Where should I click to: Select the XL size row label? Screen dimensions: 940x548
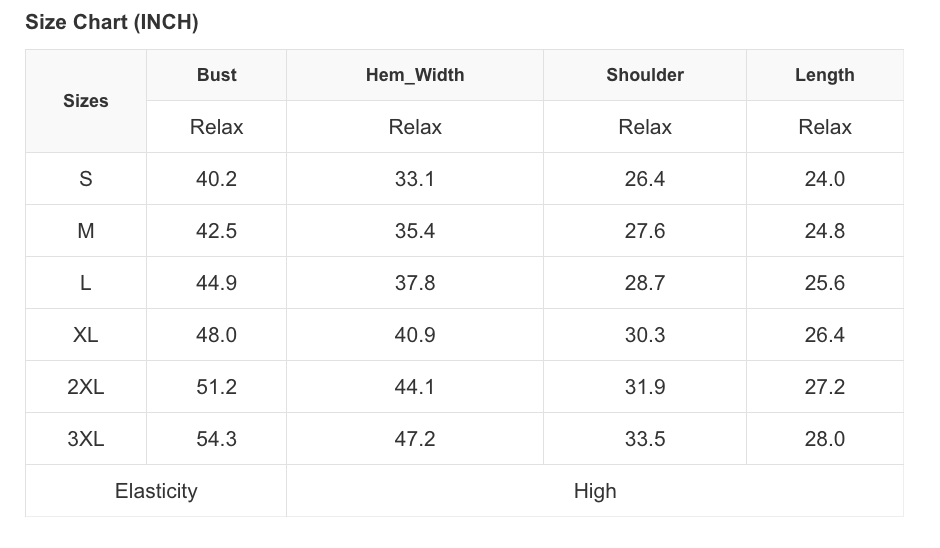click(x=86, y=335)
